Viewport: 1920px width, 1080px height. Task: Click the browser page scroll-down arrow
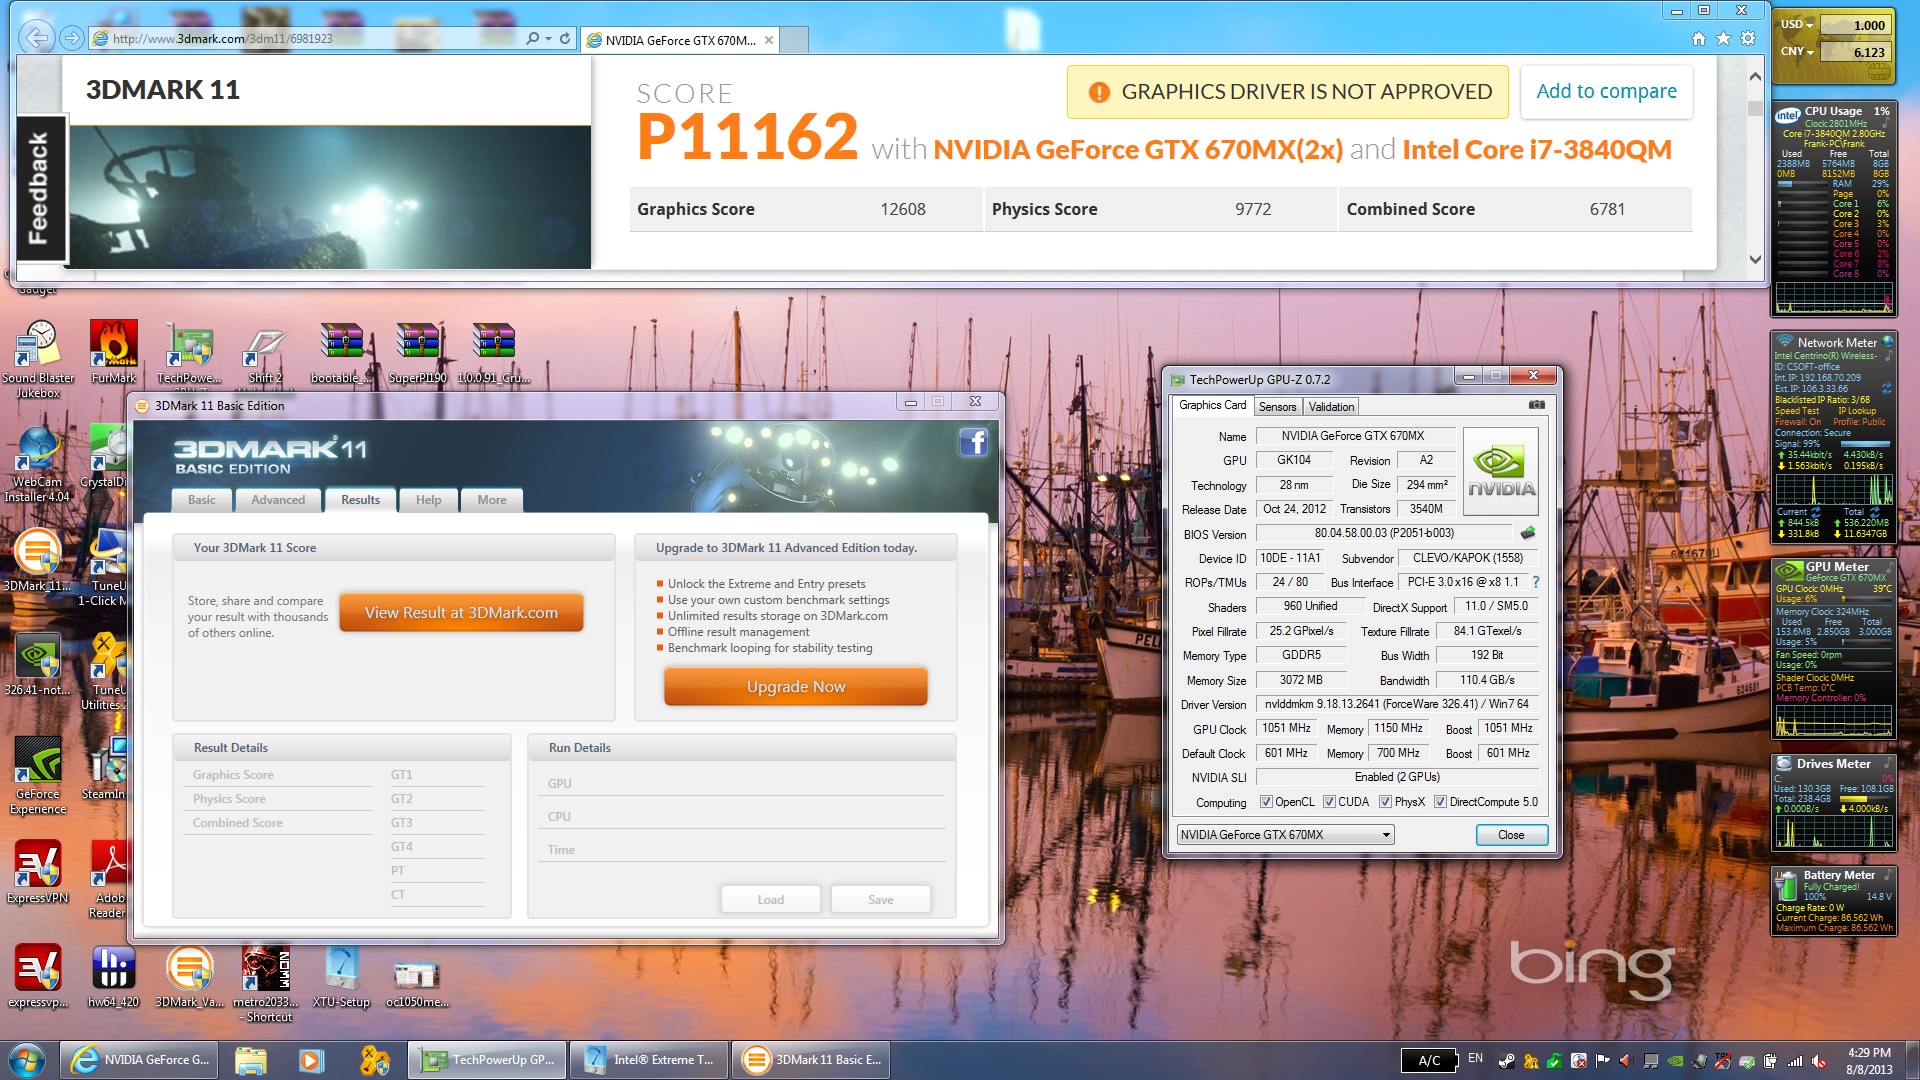click(1755, 259)
